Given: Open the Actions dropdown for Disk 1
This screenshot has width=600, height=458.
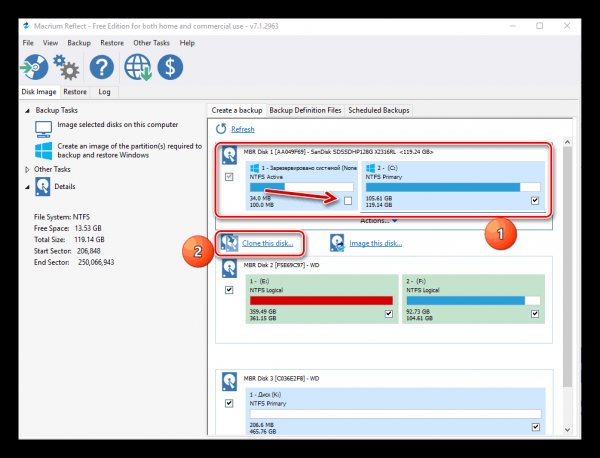Looking at the screenshot, I should [379, 221].
